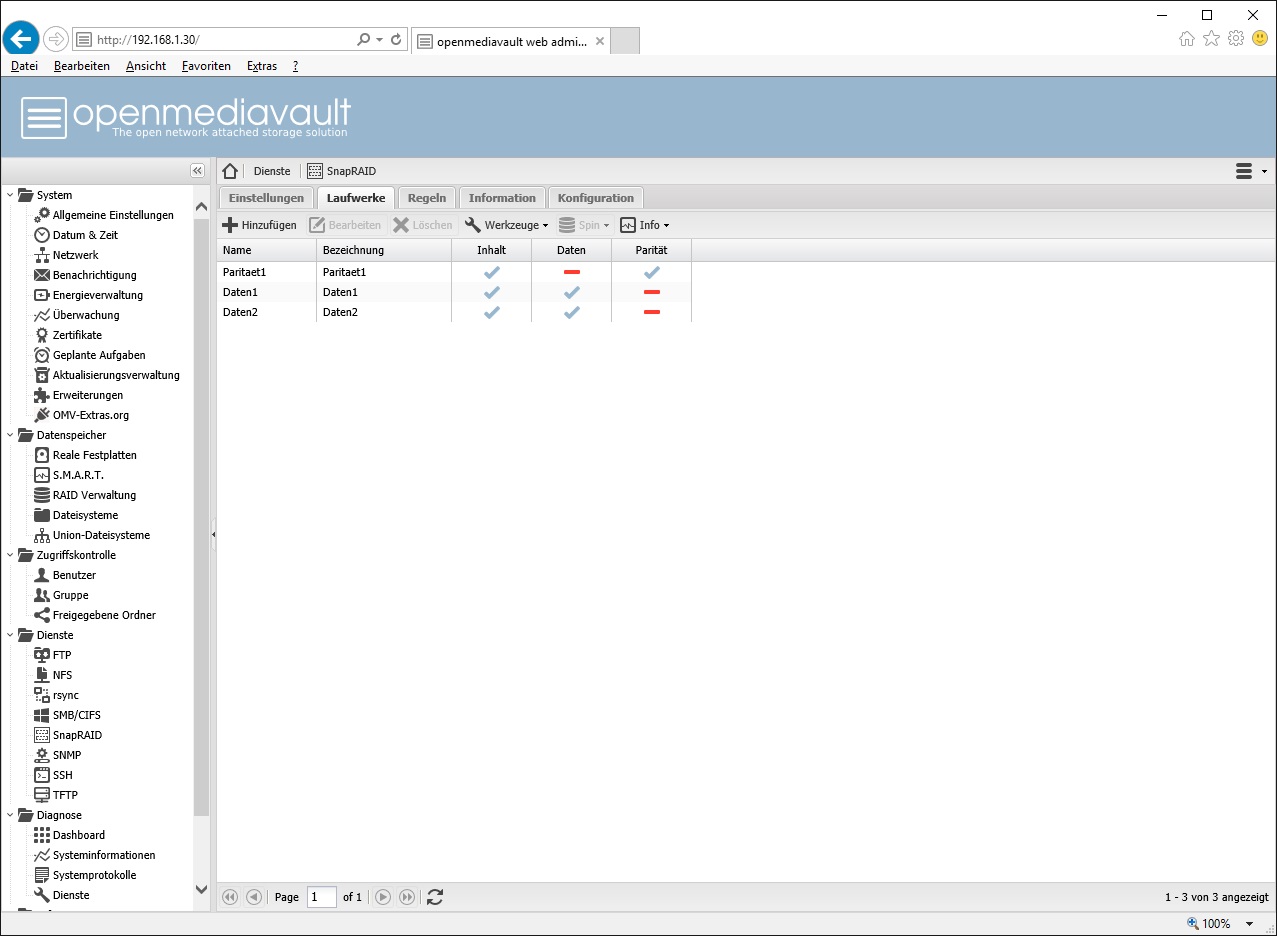This screenshot has width=1277, height=936.
Task: Click the SnapRAID sidebar icon
Action: point(42,735)
